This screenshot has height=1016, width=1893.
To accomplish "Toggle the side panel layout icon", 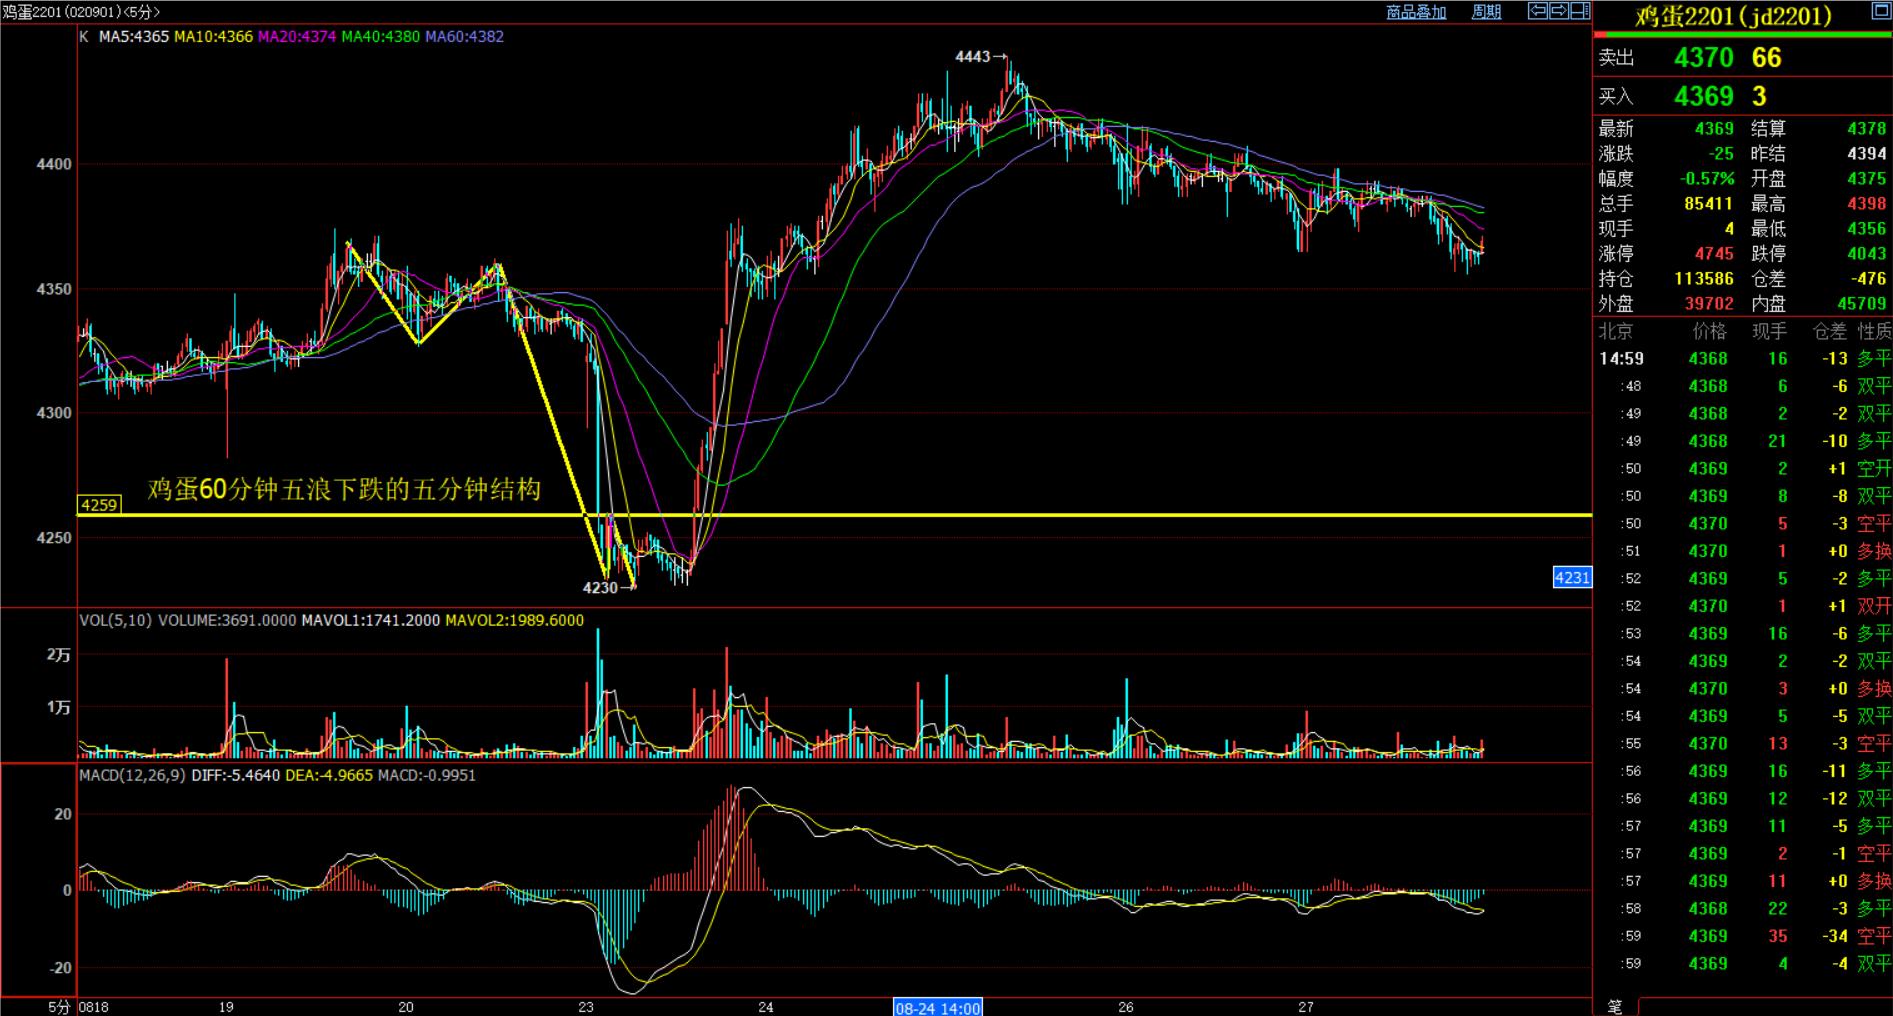I will coord(1580,11).
